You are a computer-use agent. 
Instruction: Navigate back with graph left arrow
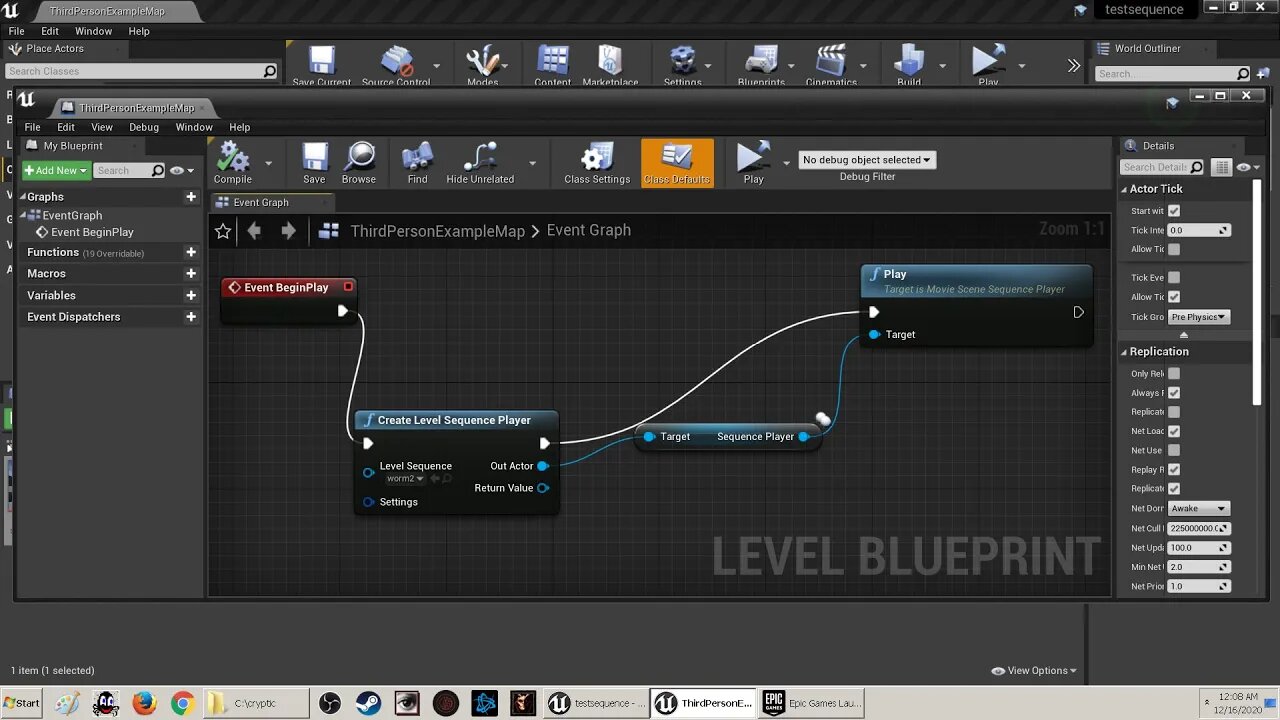click(254, 231)
